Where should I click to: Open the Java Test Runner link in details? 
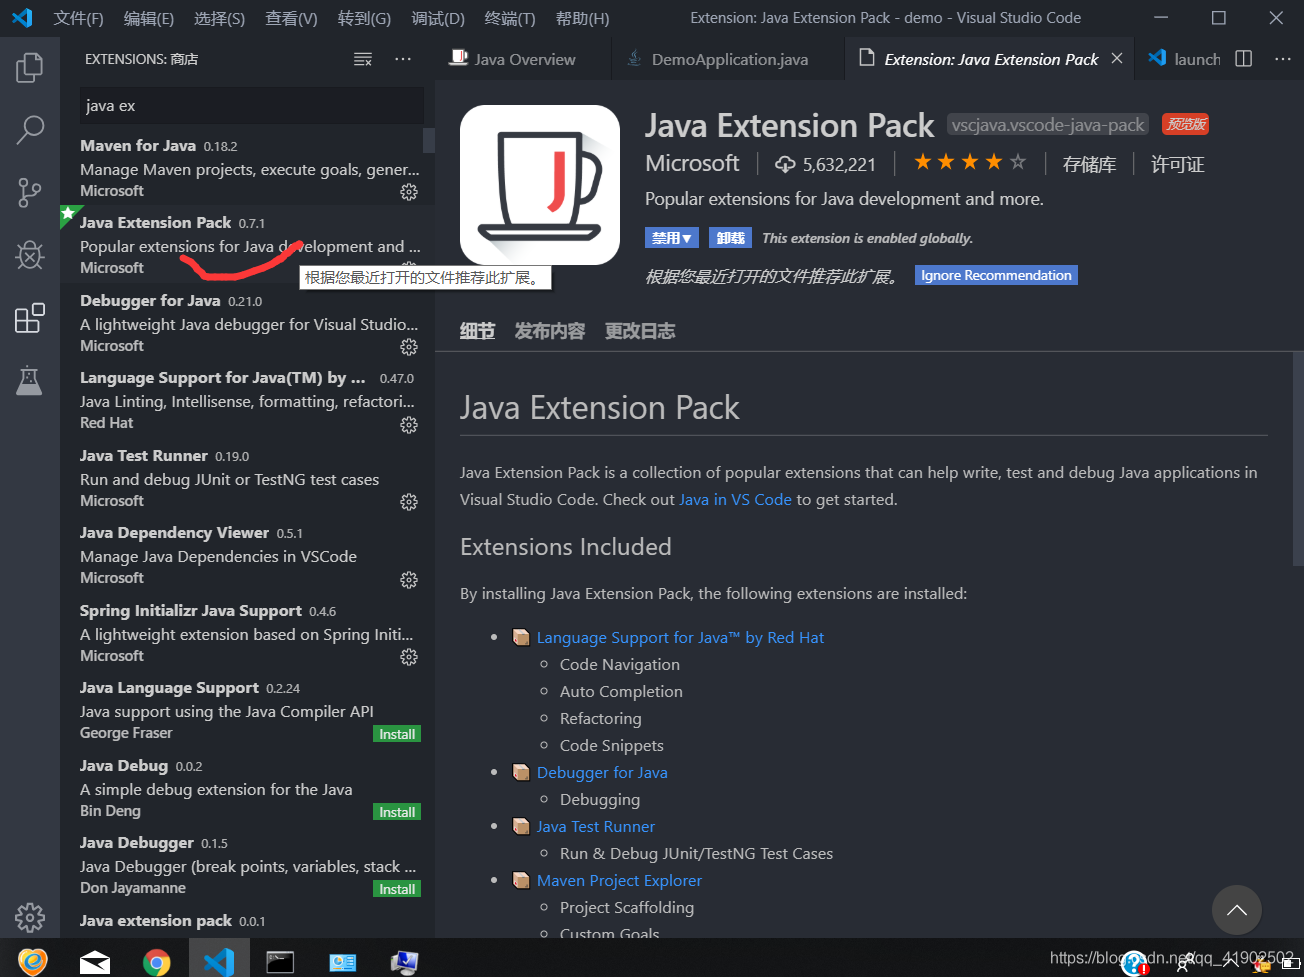[596, 826]
